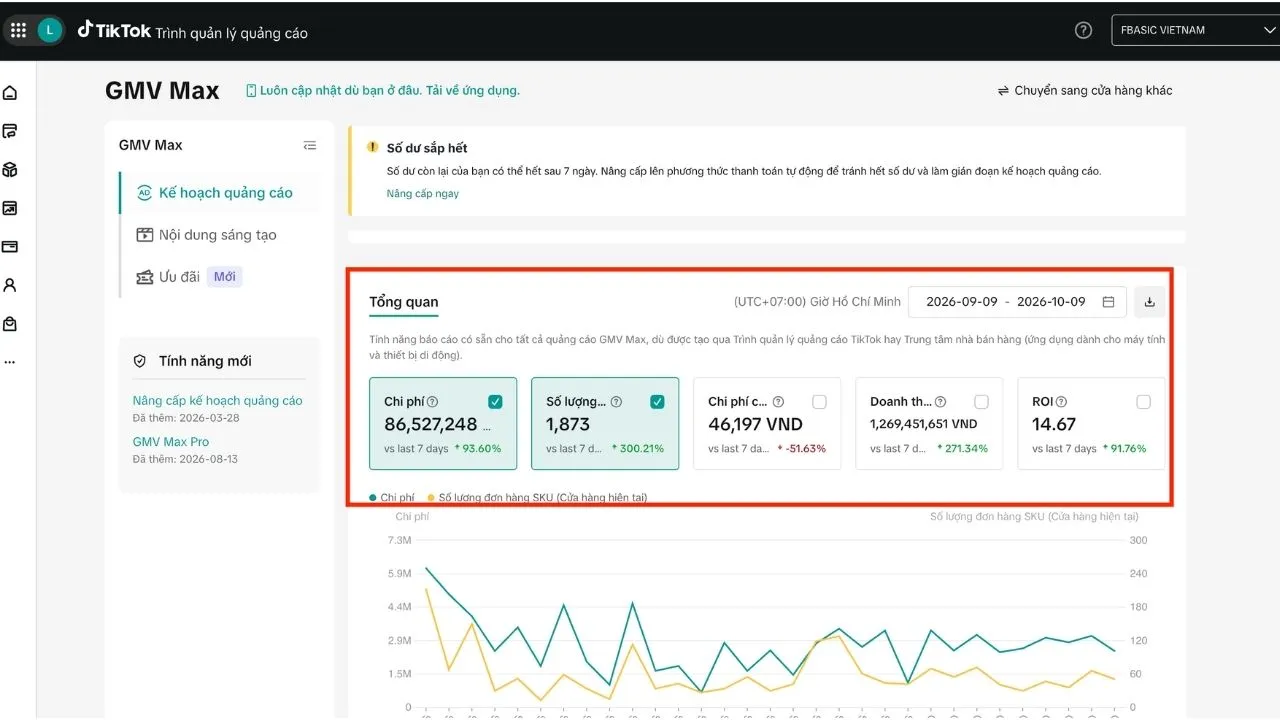Open Nâng cấp kế hoạch quảng cáo link

click(218, 400)
